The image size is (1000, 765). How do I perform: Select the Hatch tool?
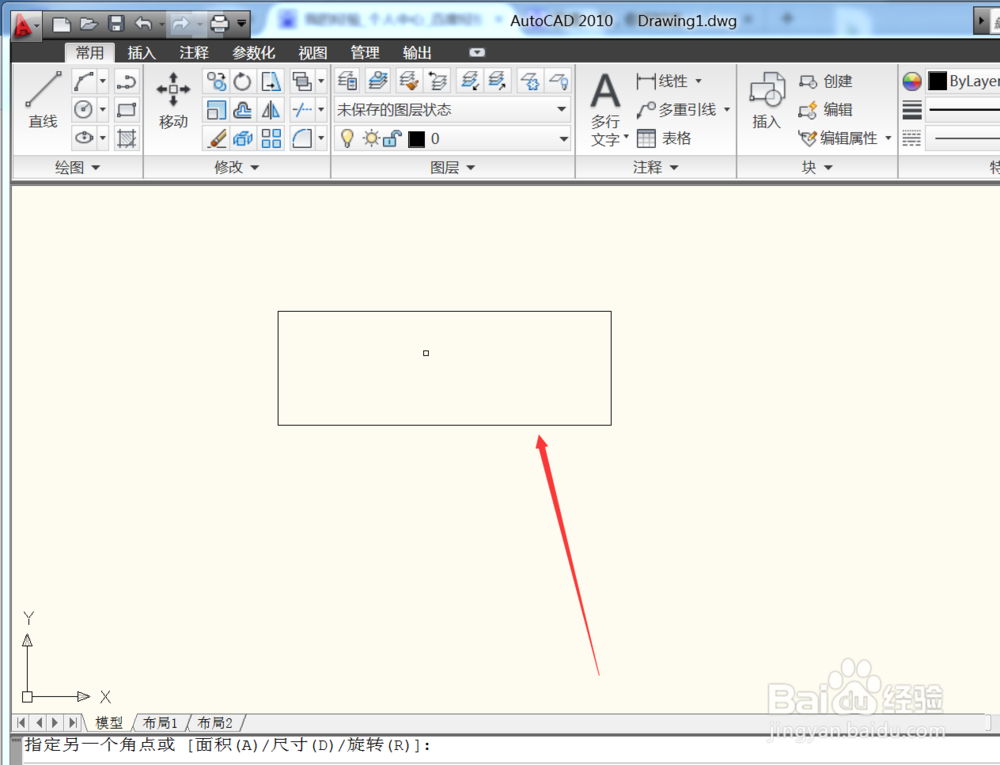(126, 138)
